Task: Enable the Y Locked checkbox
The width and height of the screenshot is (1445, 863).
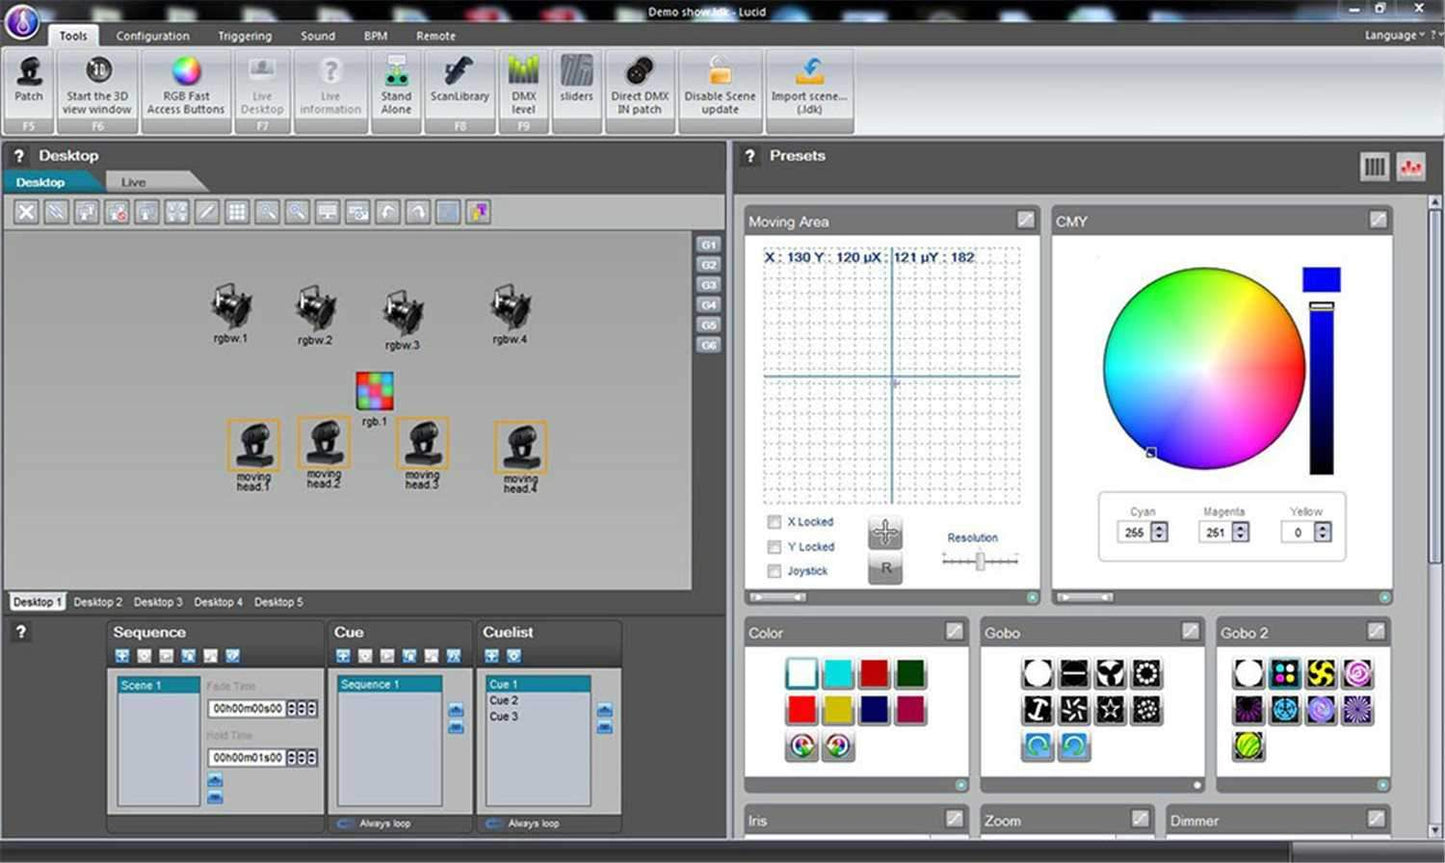Action: (x=774, y=546)
